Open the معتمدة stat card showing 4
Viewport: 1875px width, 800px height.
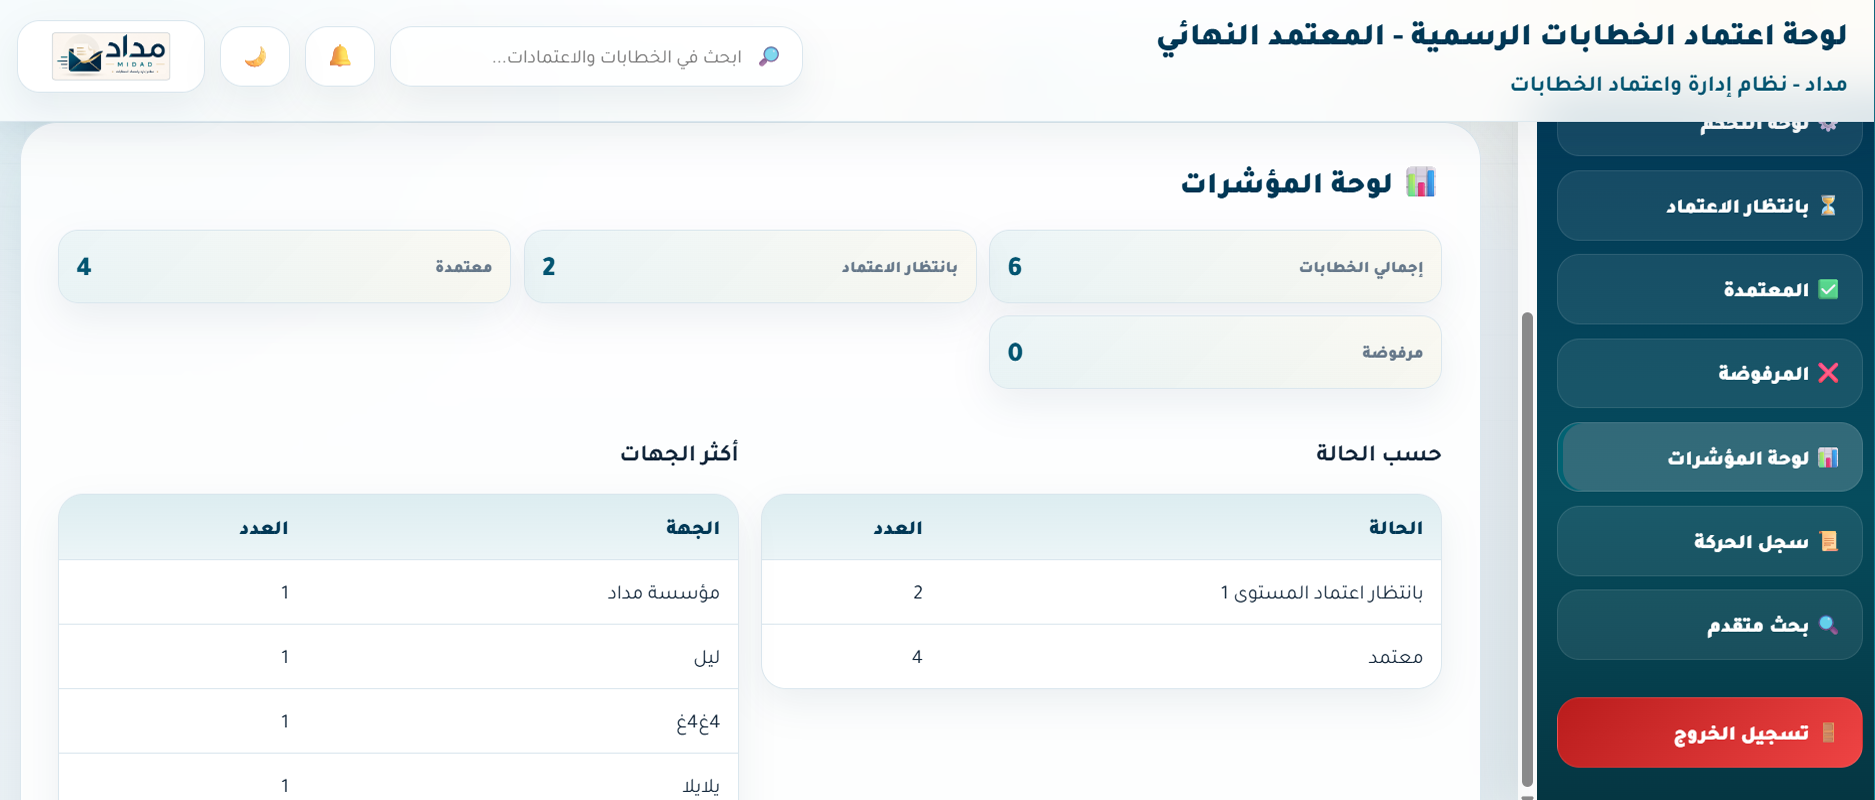coord(284,267)
